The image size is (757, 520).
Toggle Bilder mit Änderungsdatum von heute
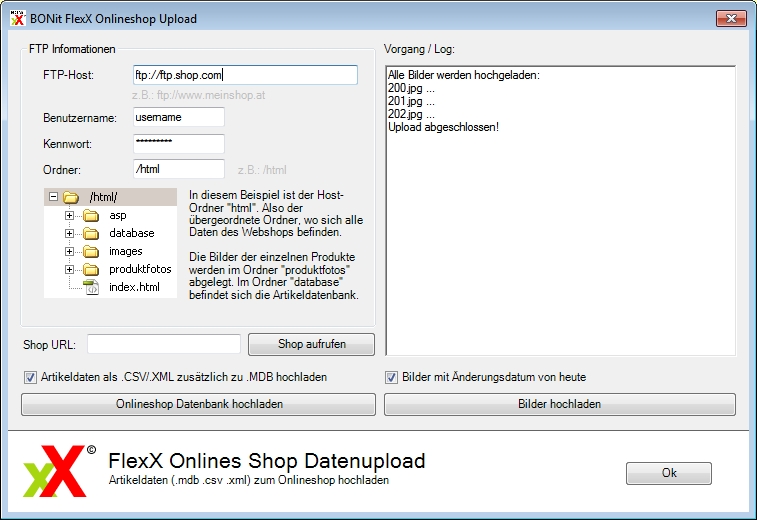(x=392, y=378)
